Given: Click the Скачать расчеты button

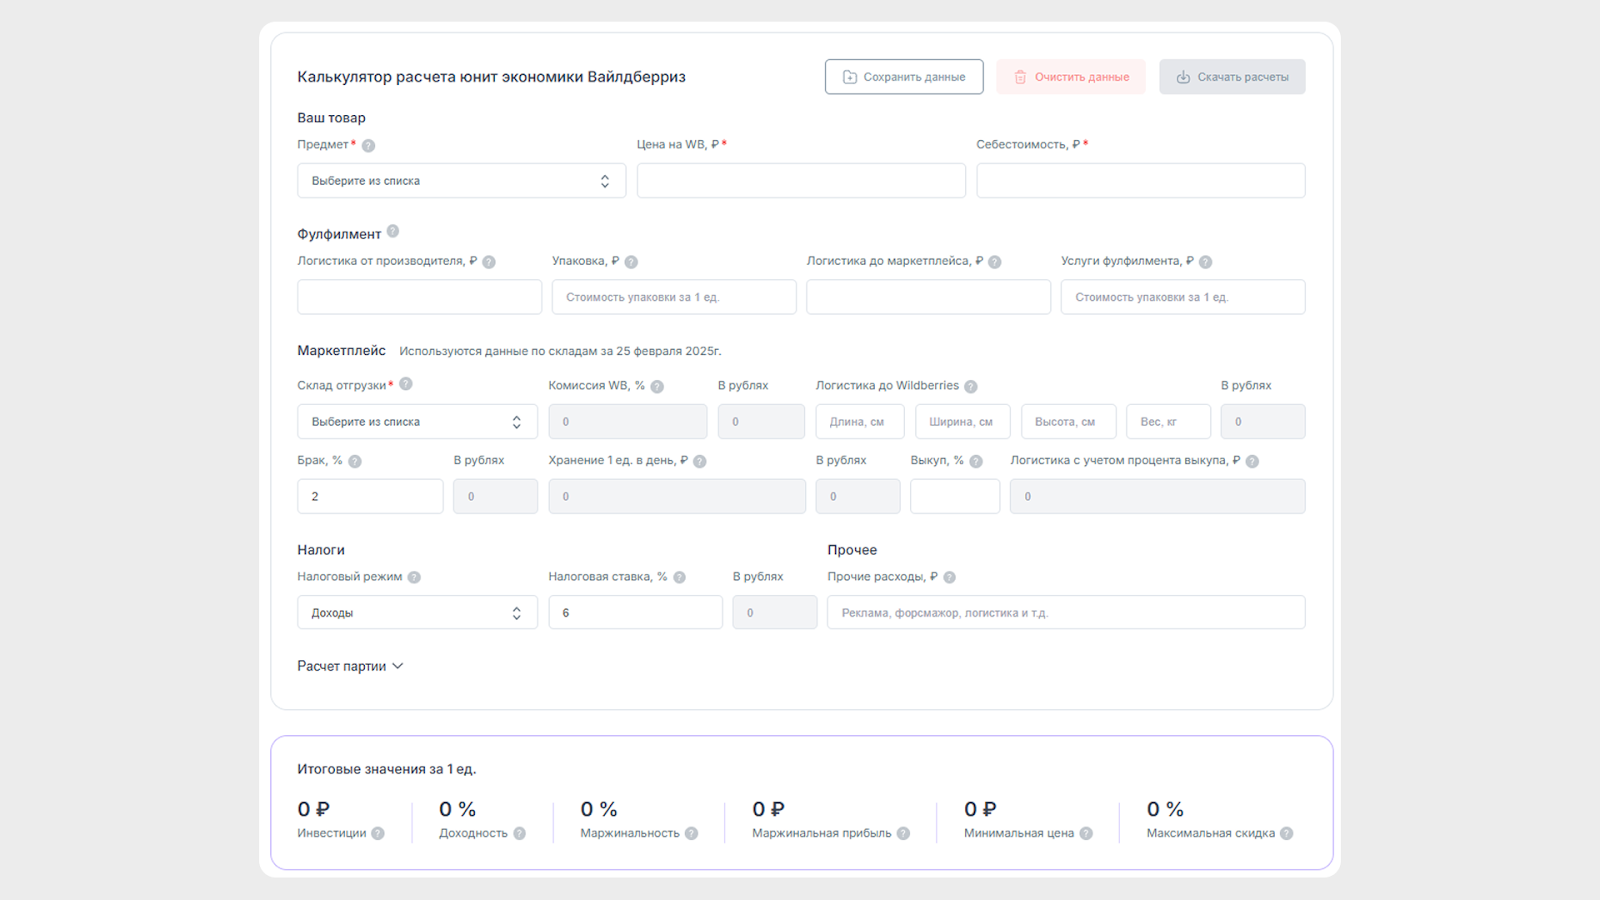Looking at the screenshot, I should pos(1232,77).
